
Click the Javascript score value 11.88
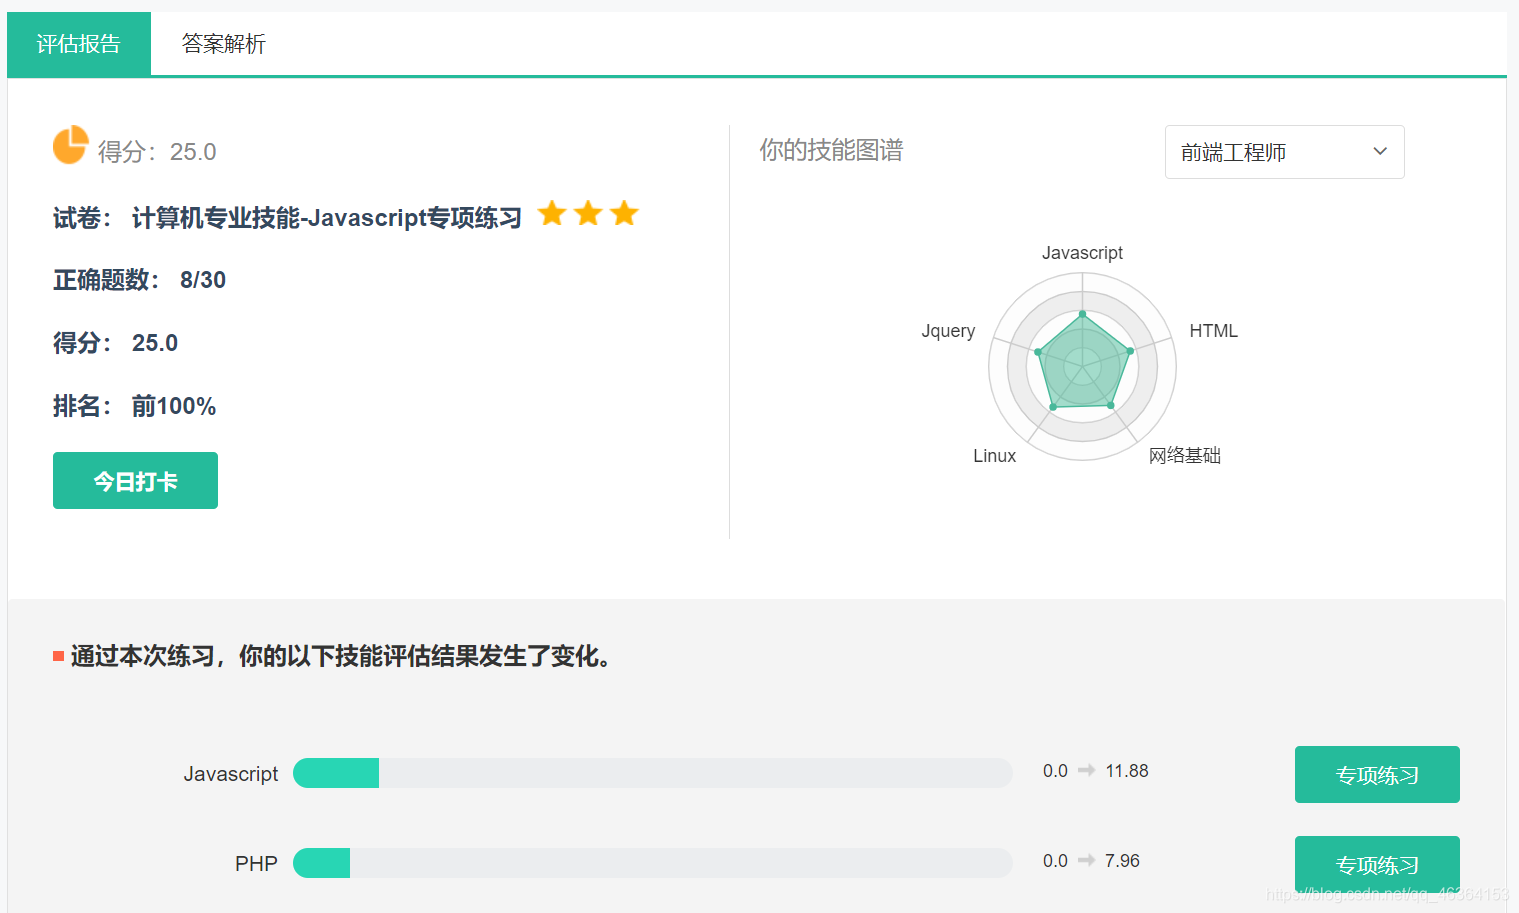1127,771
